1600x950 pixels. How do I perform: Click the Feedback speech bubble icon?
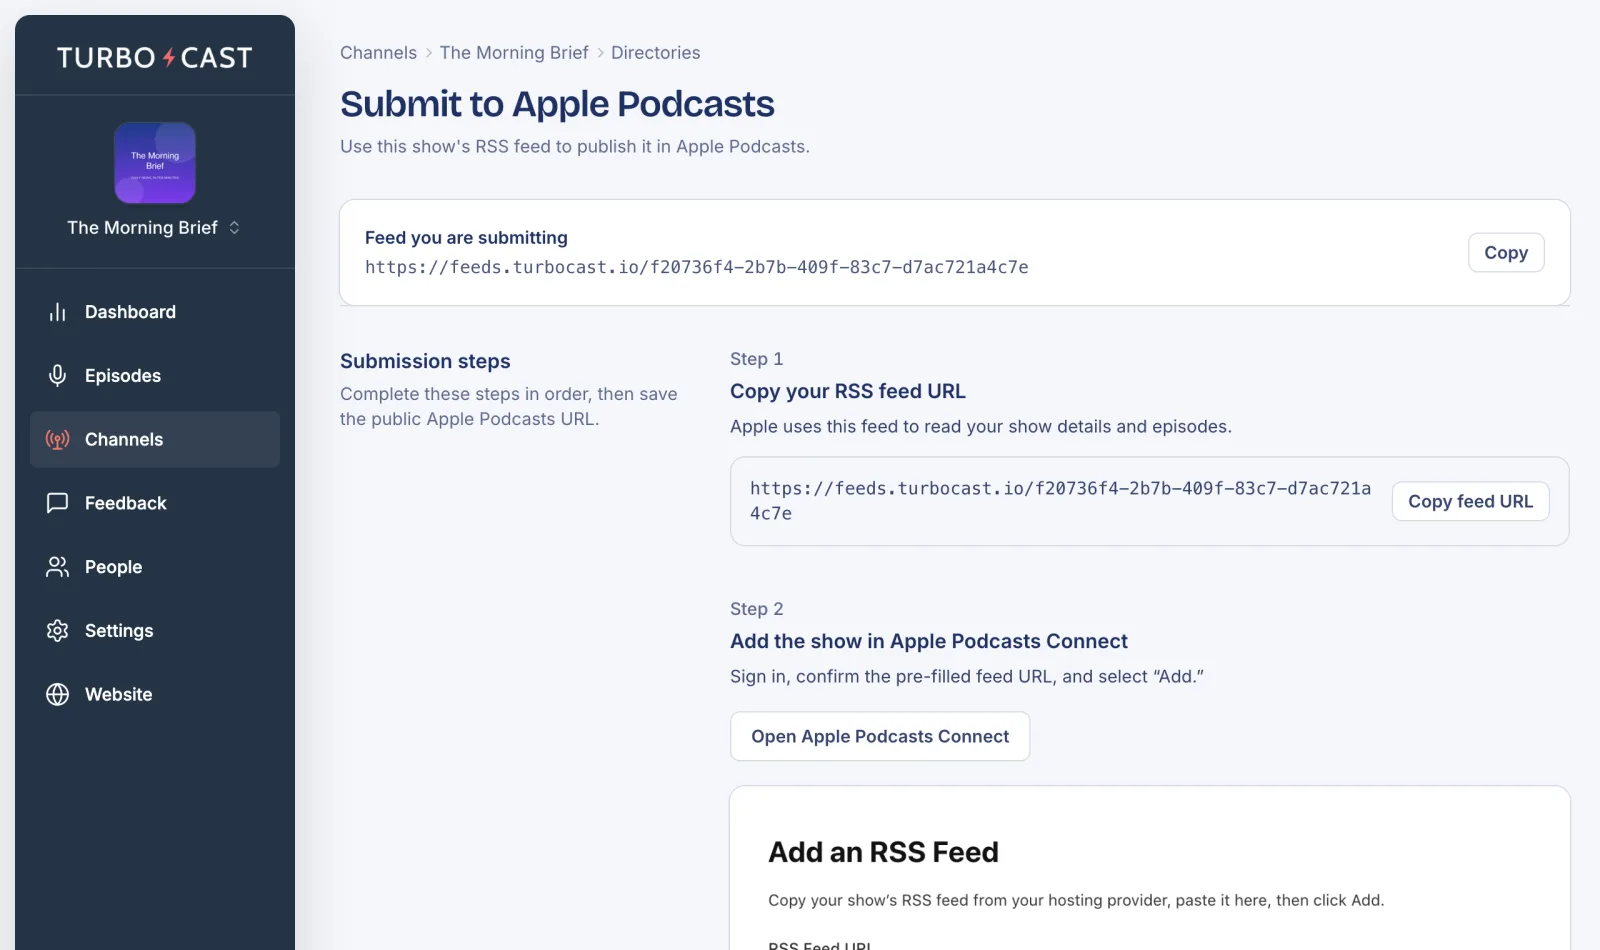point(57,503)
